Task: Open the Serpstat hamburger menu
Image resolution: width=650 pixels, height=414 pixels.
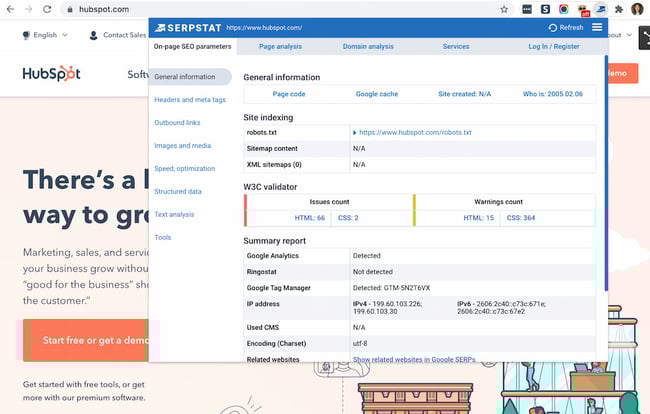Action: 597,27
